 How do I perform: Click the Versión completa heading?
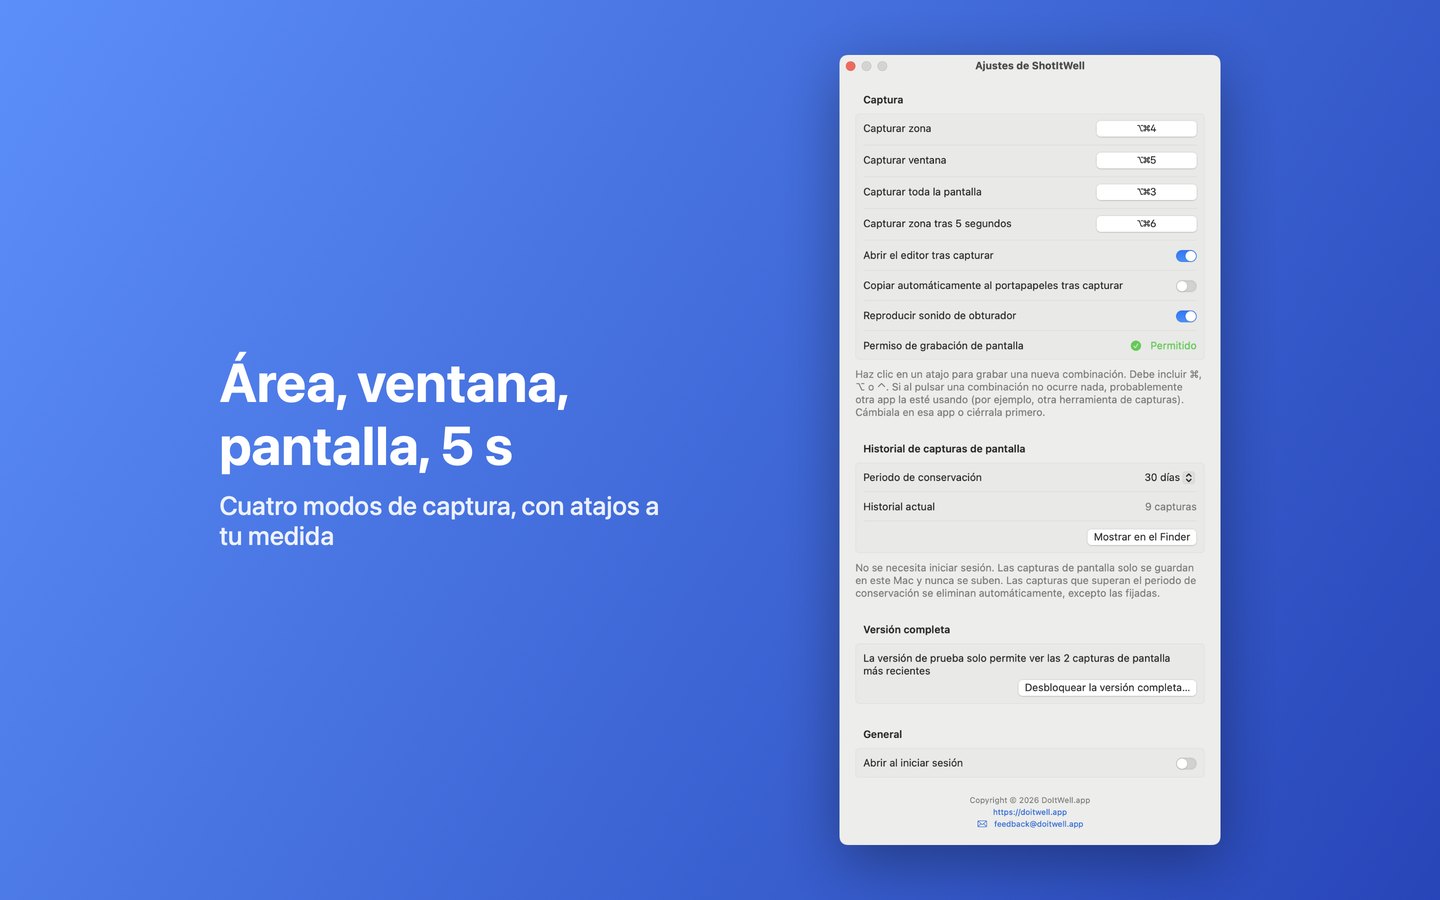906,630
